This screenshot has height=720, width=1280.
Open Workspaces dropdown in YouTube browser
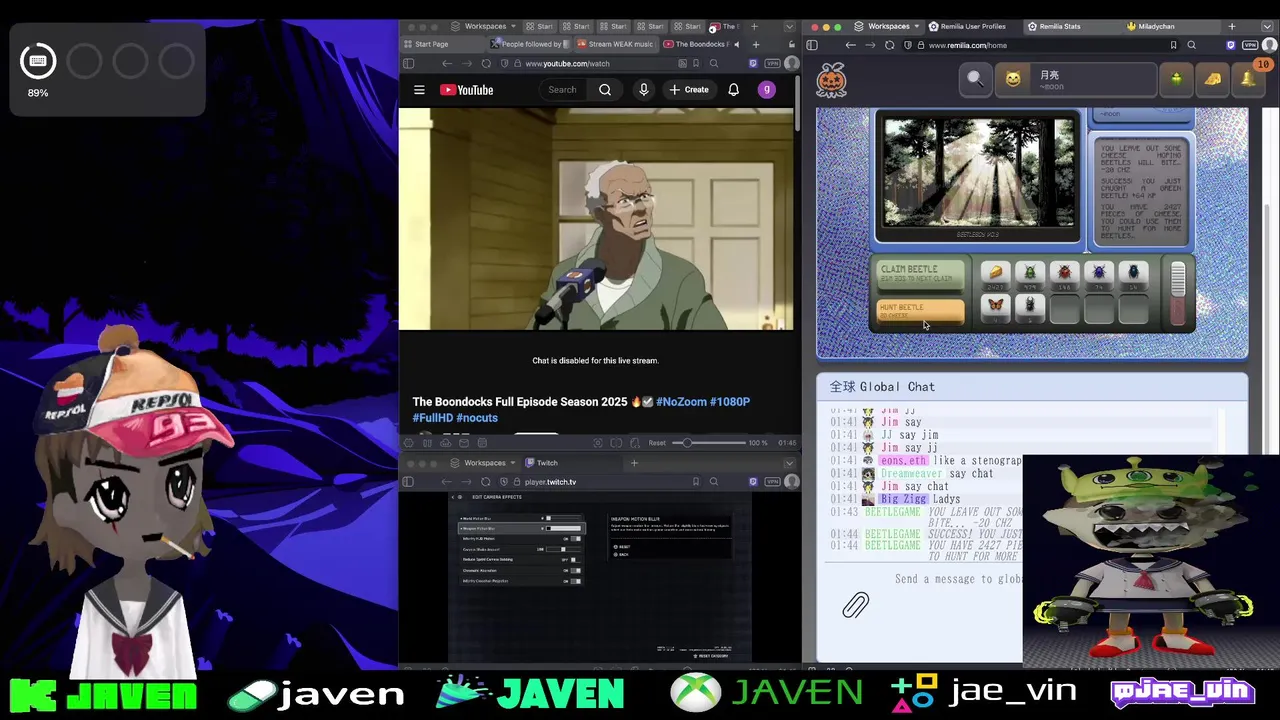(x=485, y=26)
